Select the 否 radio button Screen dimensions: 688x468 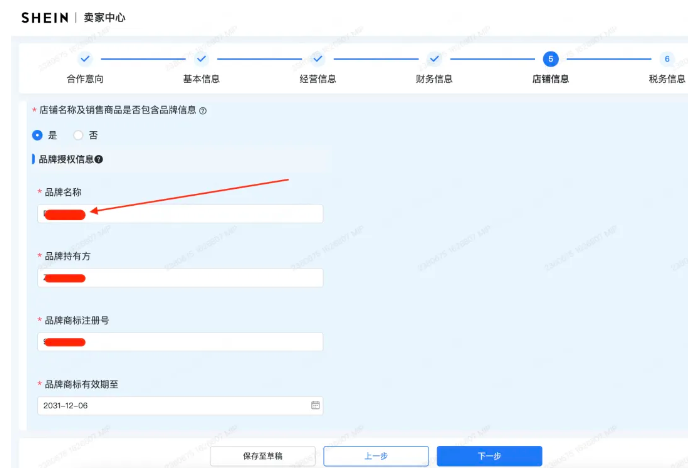pyautogui.click(x=78, y=135)
